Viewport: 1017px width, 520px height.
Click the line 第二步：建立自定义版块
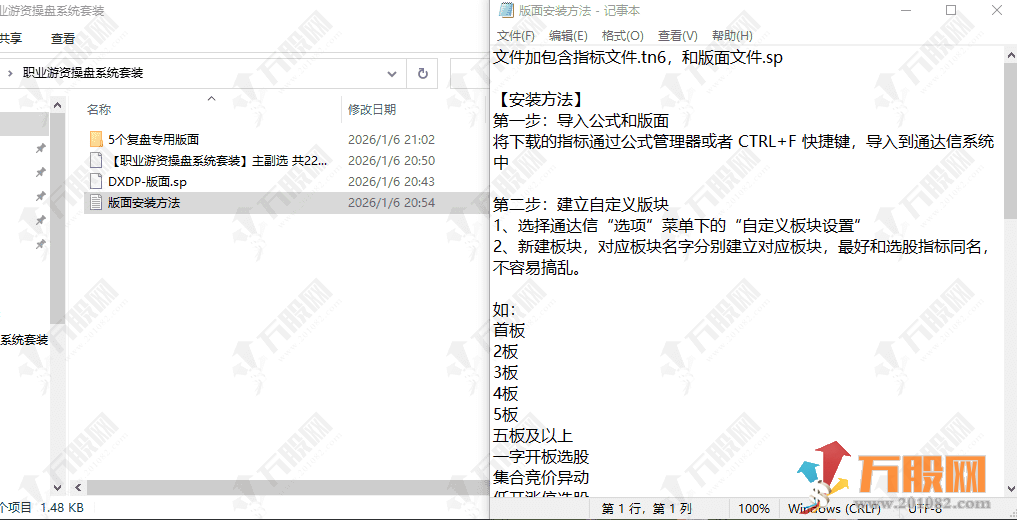[581, 205]
